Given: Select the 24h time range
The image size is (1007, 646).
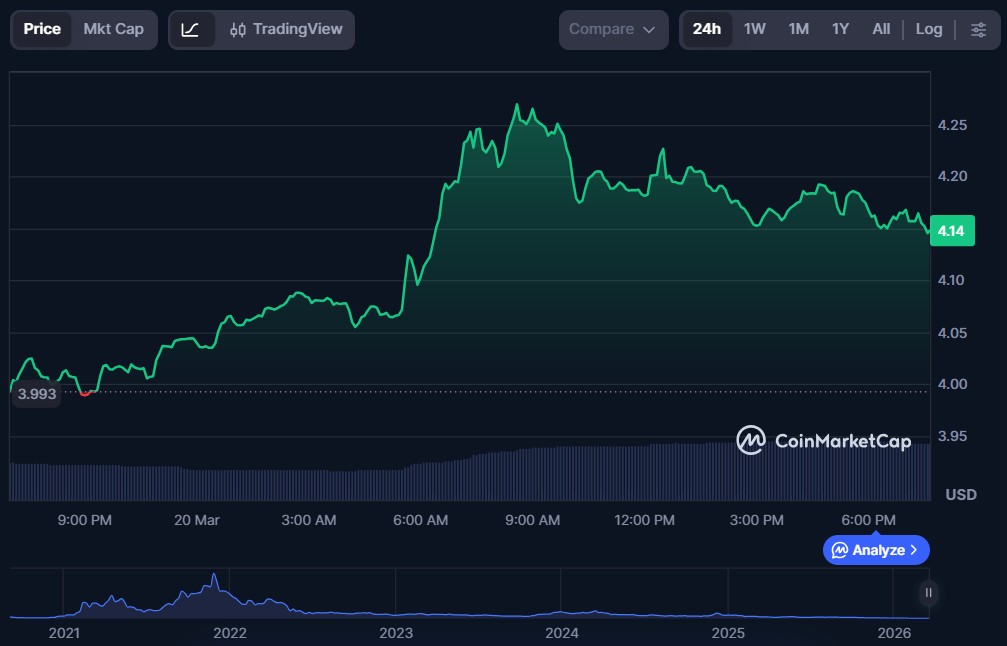Looking at the screenshot, I should tap(706, 29).
